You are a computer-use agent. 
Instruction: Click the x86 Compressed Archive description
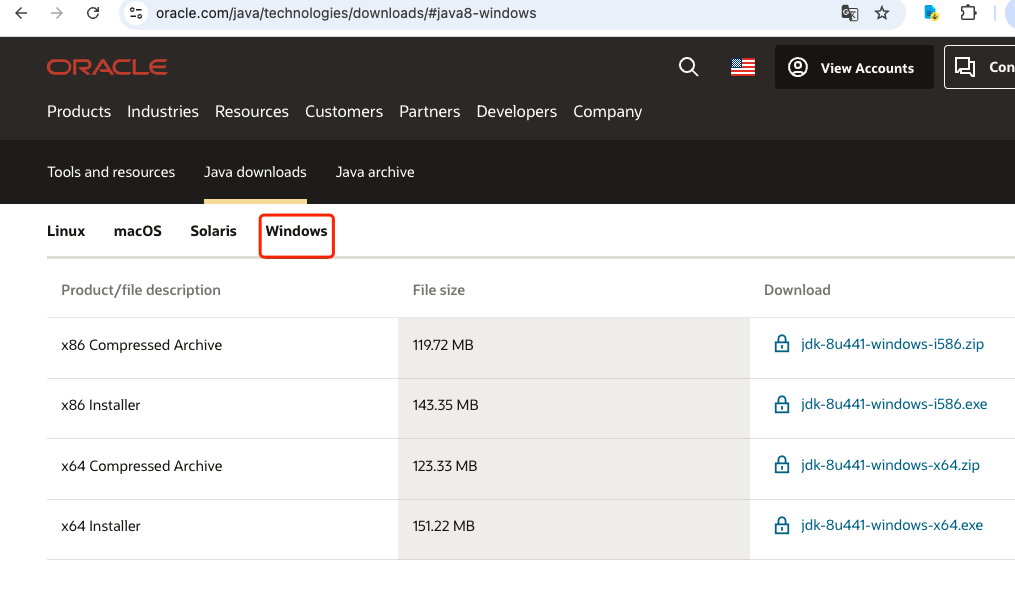tap(142, 345)
